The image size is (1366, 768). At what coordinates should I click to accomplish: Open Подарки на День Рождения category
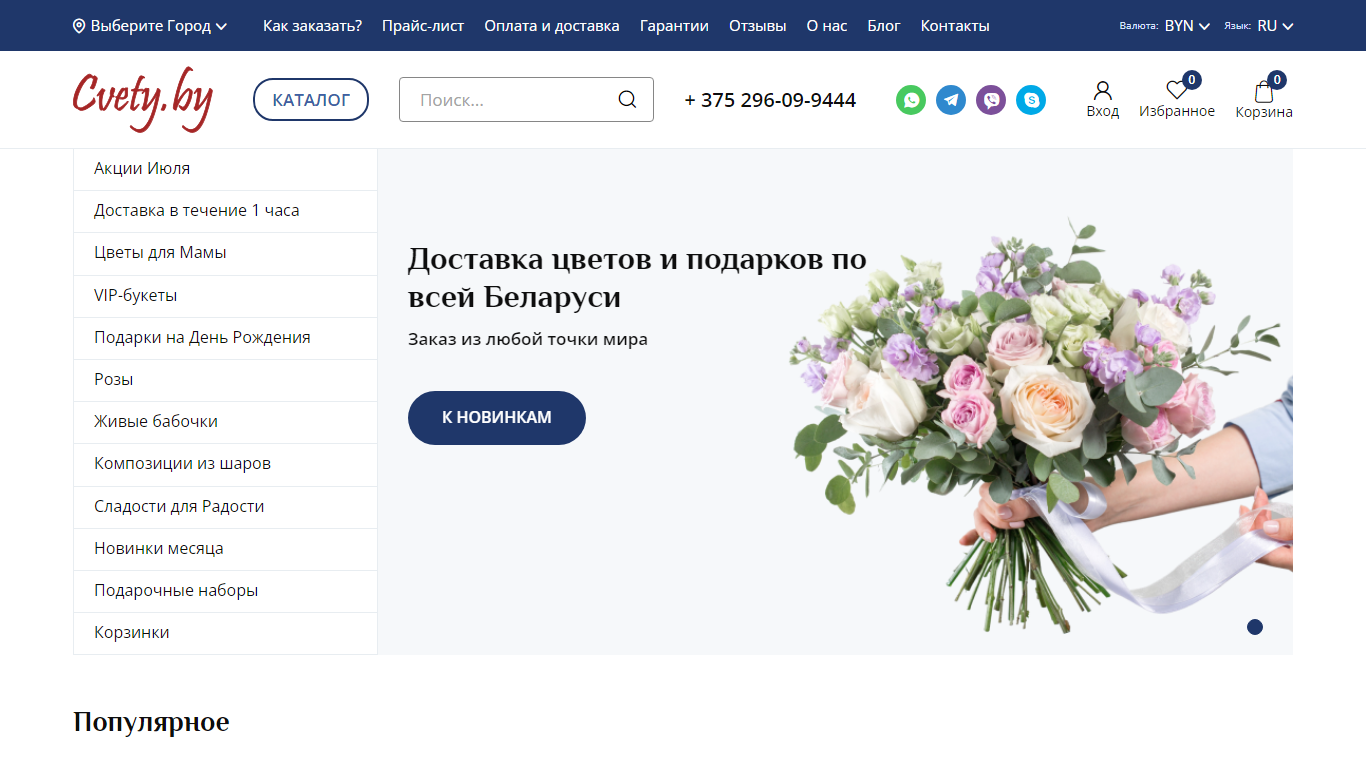[225, 338]
